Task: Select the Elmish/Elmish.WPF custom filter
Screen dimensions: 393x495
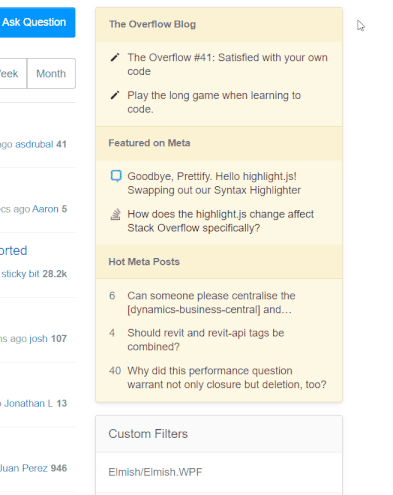Action: (x=155, y=472)
